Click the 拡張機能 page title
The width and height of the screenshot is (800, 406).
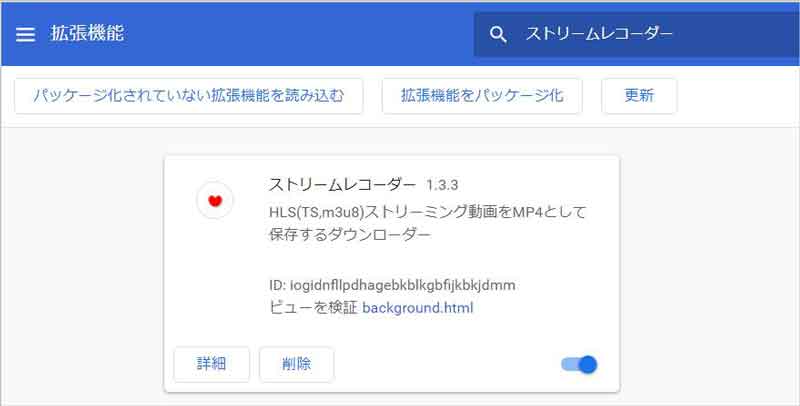[87, 34]
